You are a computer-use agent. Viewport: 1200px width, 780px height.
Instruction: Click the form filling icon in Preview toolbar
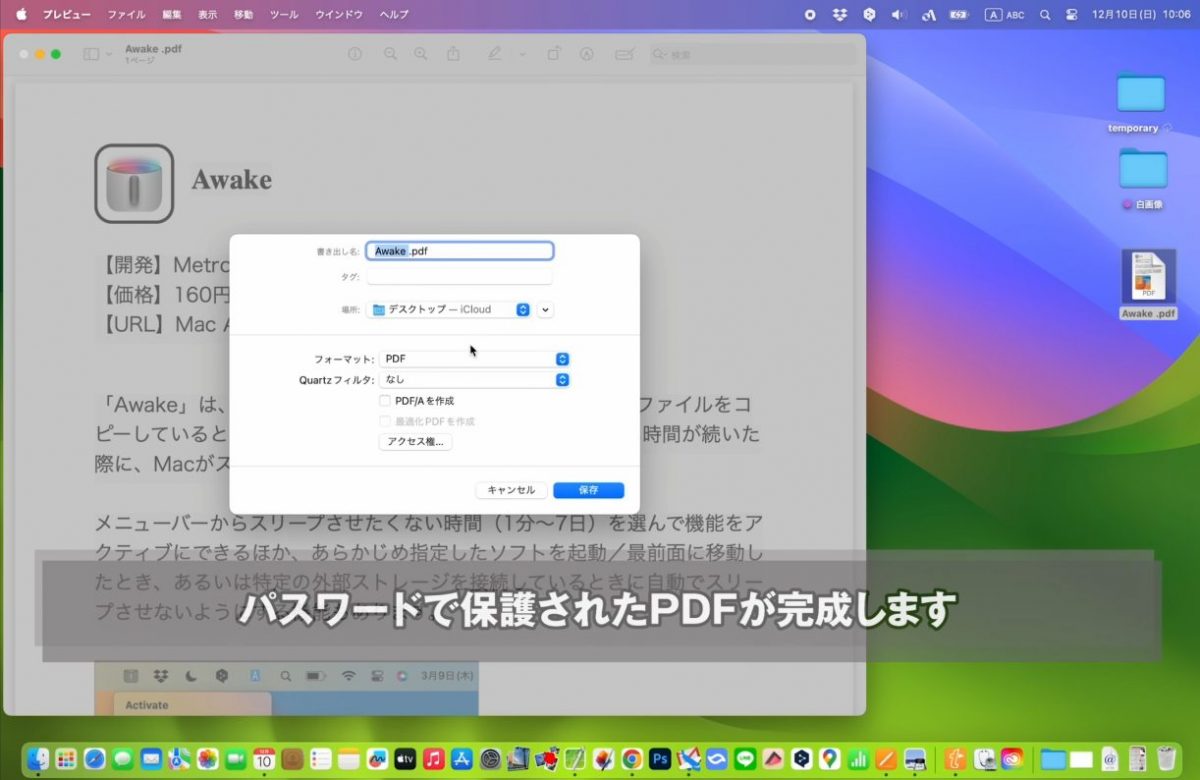click(625, 54)
